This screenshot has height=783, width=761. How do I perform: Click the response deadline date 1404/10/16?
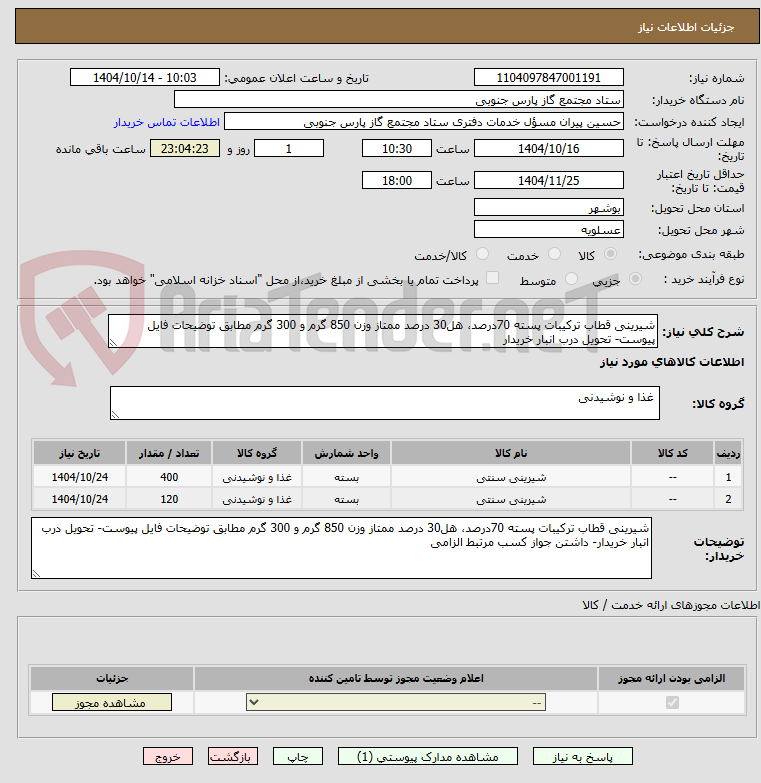coord(548,148)
